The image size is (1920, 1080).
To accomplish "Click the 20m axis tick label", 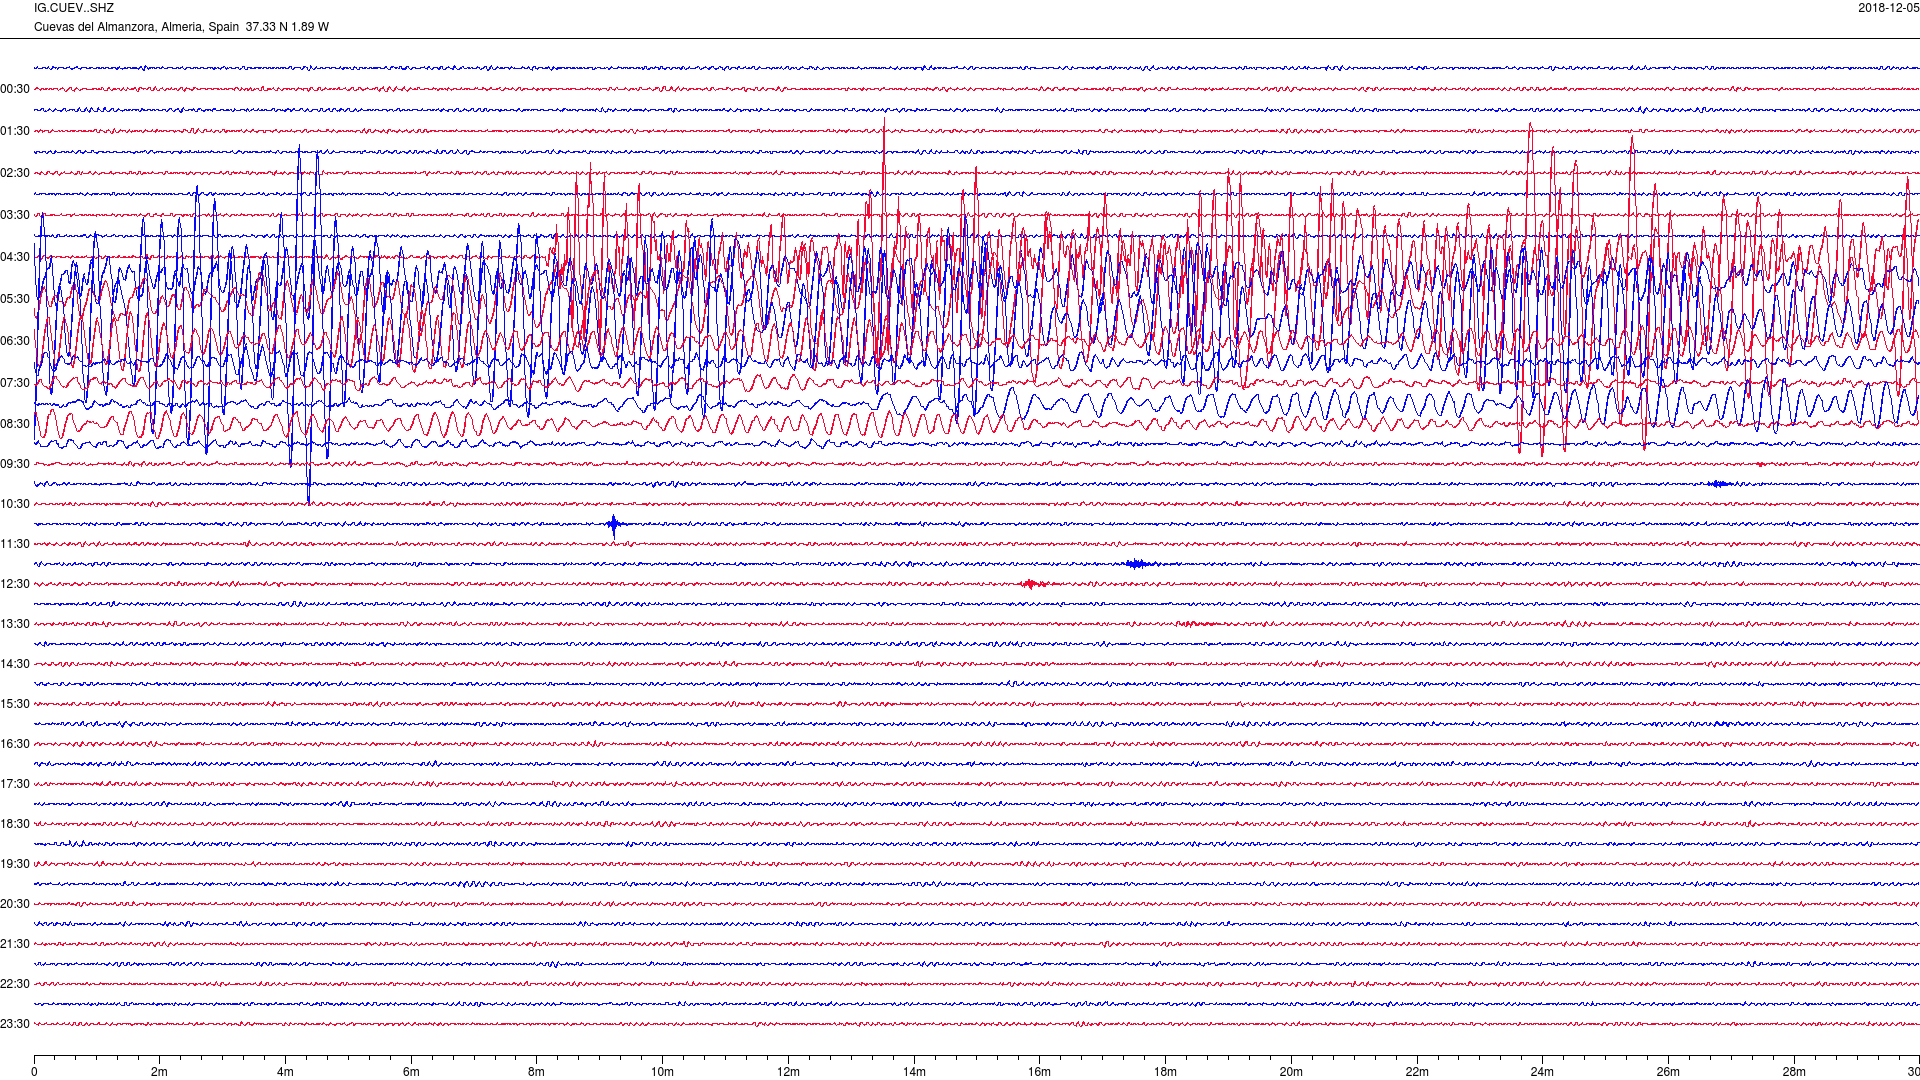I will 1291,1072.
